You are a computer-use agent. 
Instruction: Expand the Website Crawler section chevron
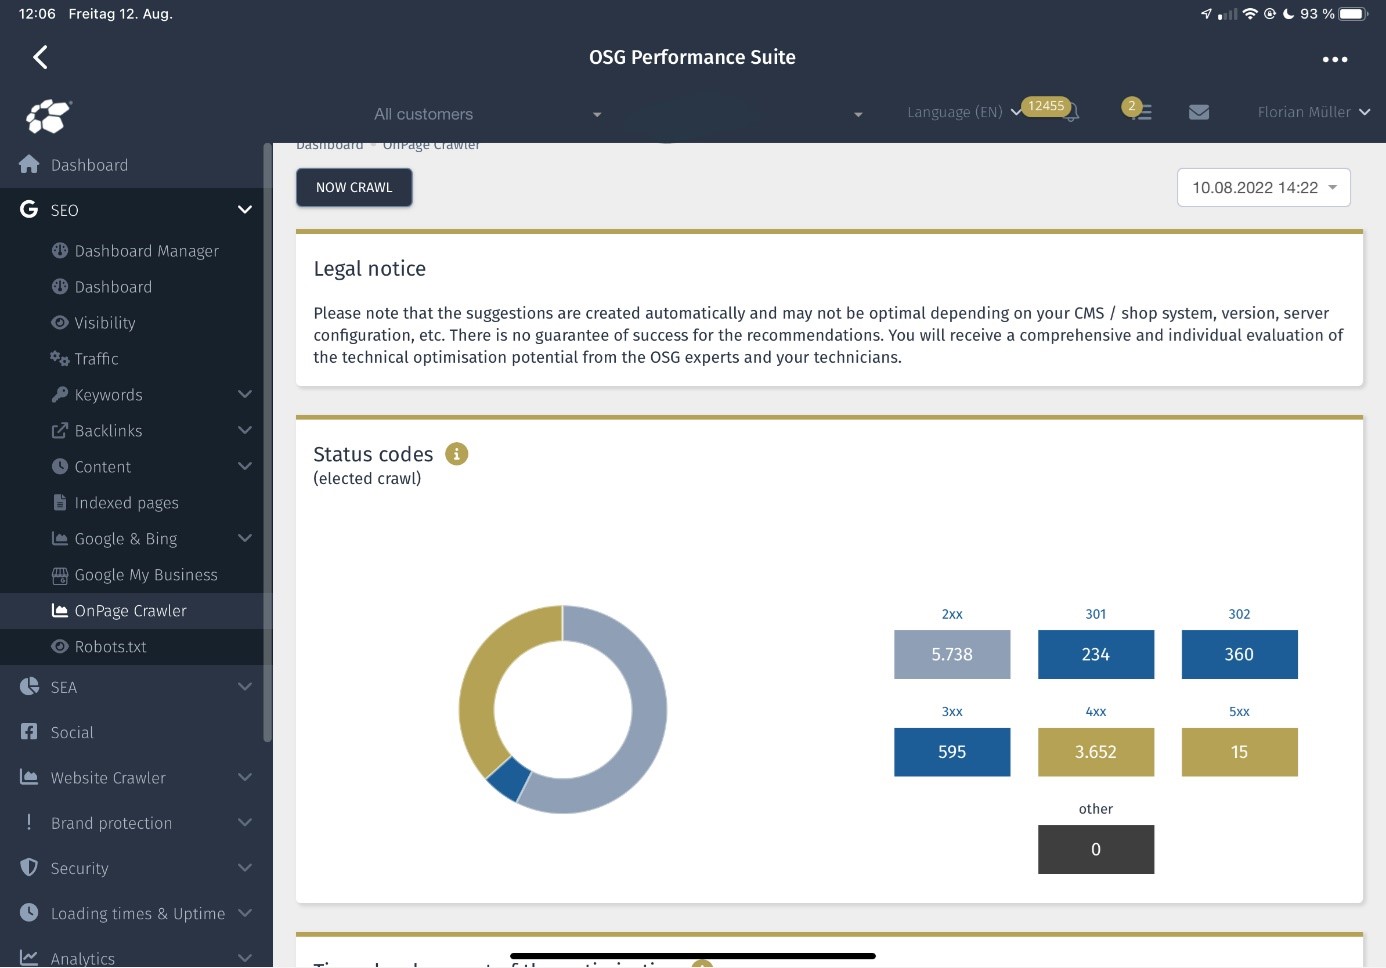pos(245,776)
